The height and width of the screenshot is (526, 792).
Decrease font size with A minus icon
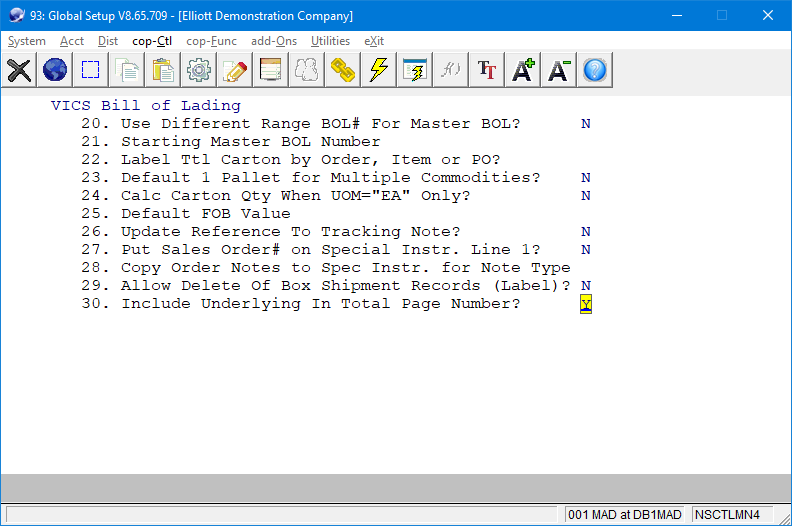(x=559, y=70)
